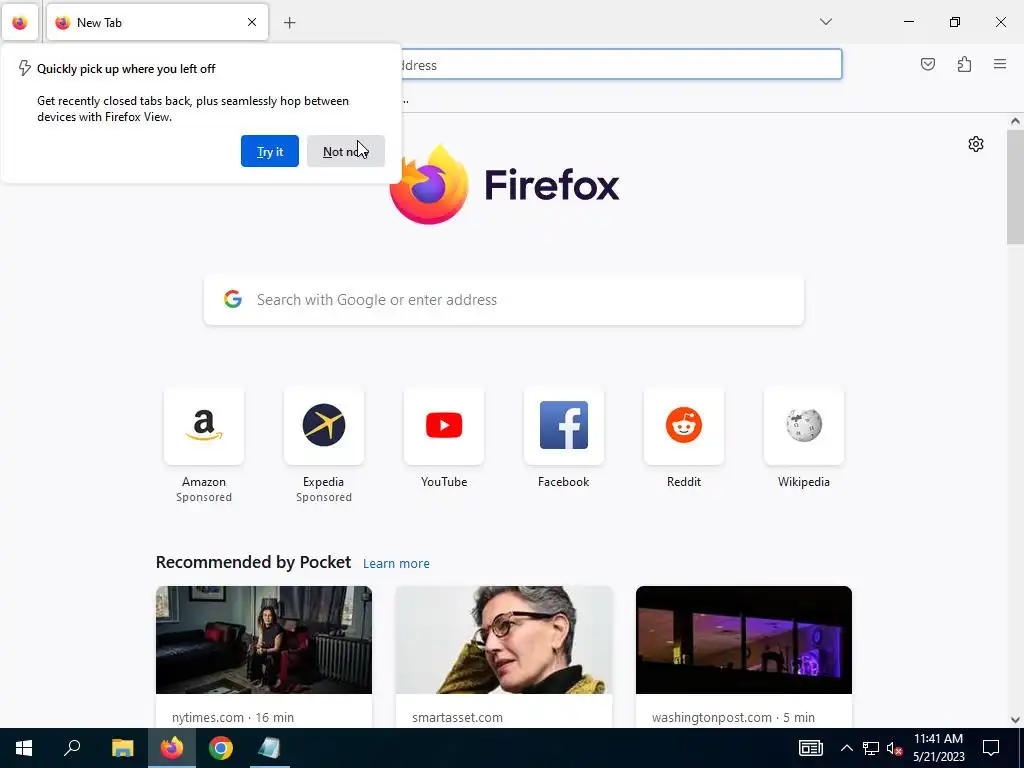Click the page scrollbar down arrow
The width and height of the screenshot is (1024, 768).
[1015, 720]
